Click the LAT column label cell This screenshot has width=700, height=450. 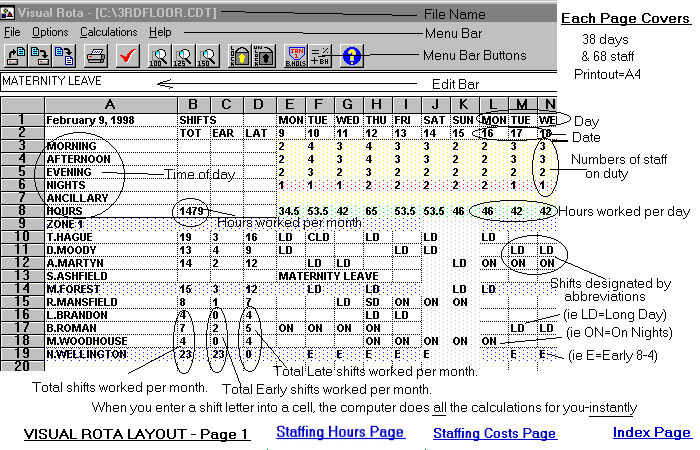[x=259, y=133]
